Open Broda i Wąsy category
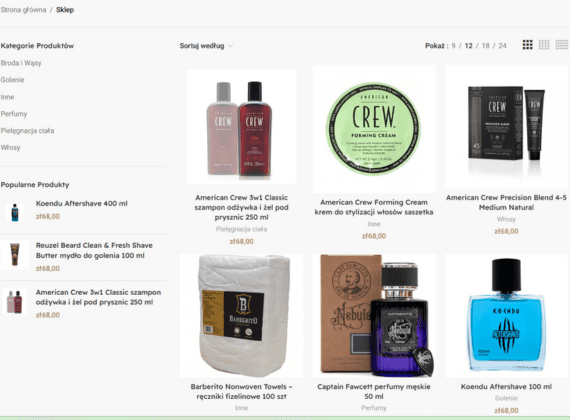The width and height of the screenshot is (570, 420). click(21, 63)
